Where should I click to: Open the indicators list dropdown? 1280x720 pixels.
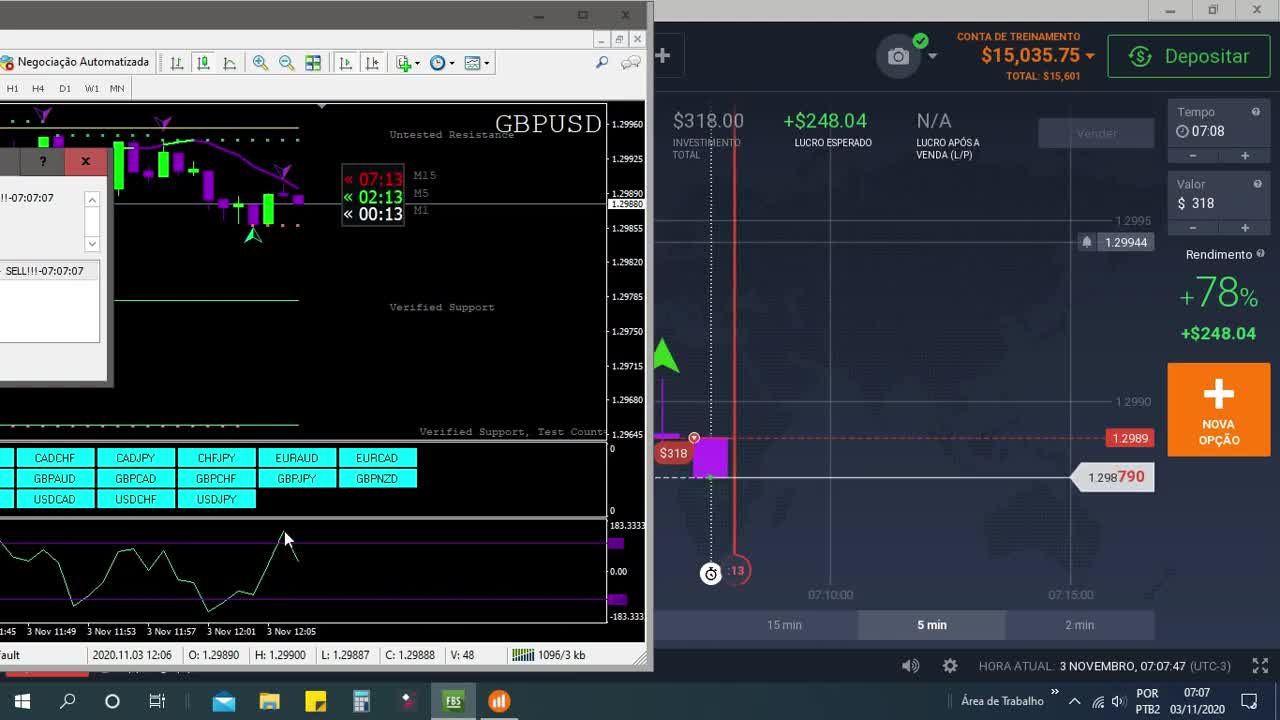(408, 62)
